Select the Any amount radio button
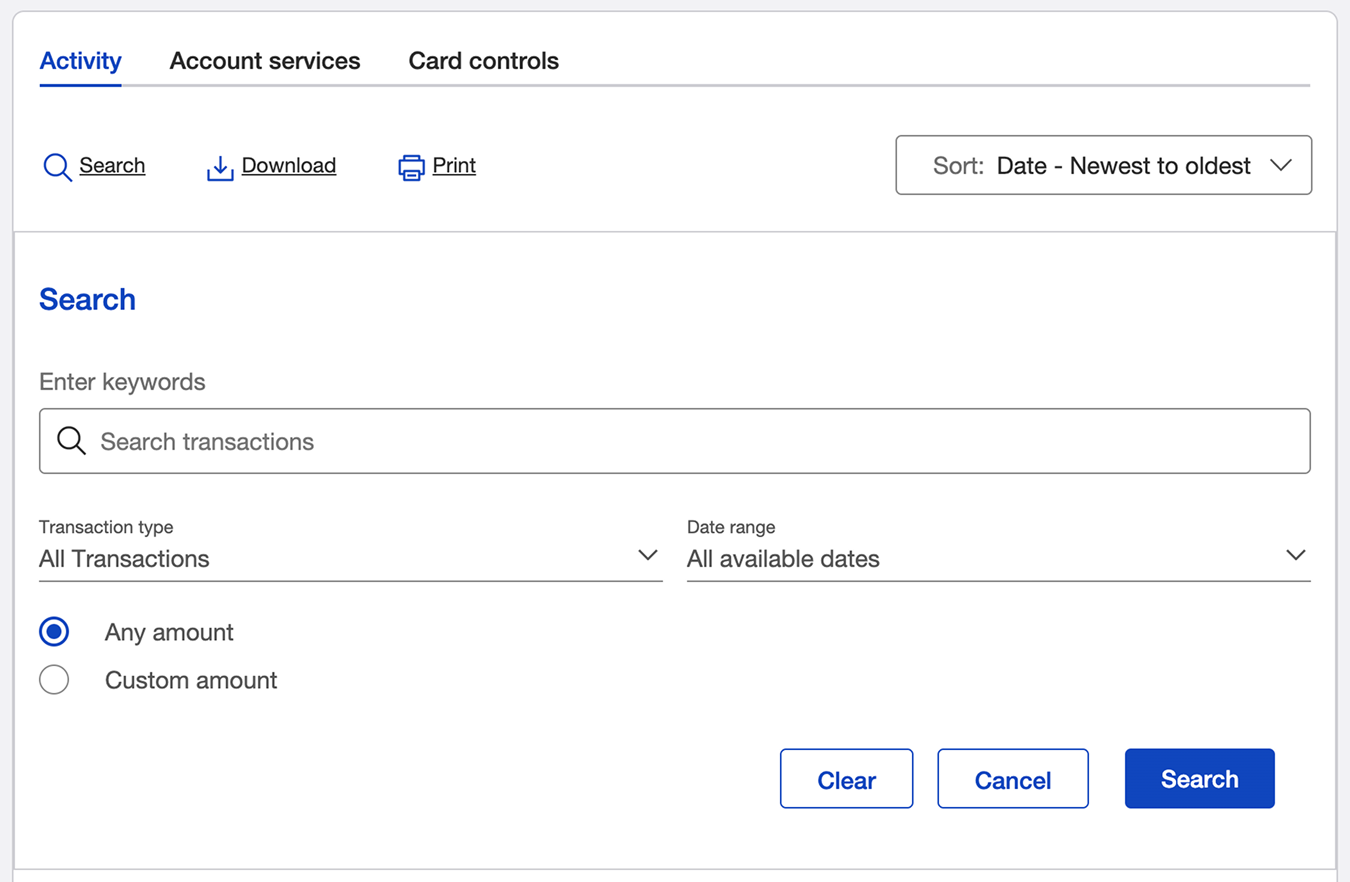Screen dimensions: 1350x882 click(54, 632)
